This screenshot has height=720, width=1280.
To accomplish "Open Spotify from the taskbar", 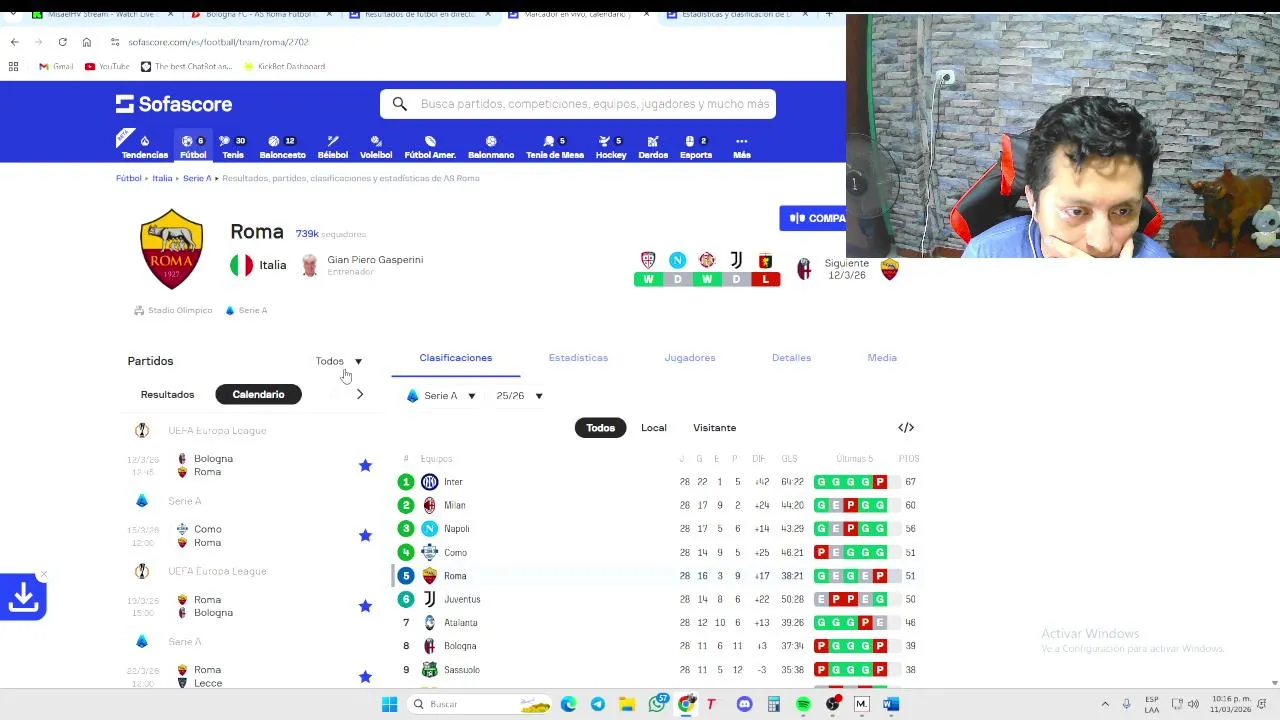I will point(803,704).
